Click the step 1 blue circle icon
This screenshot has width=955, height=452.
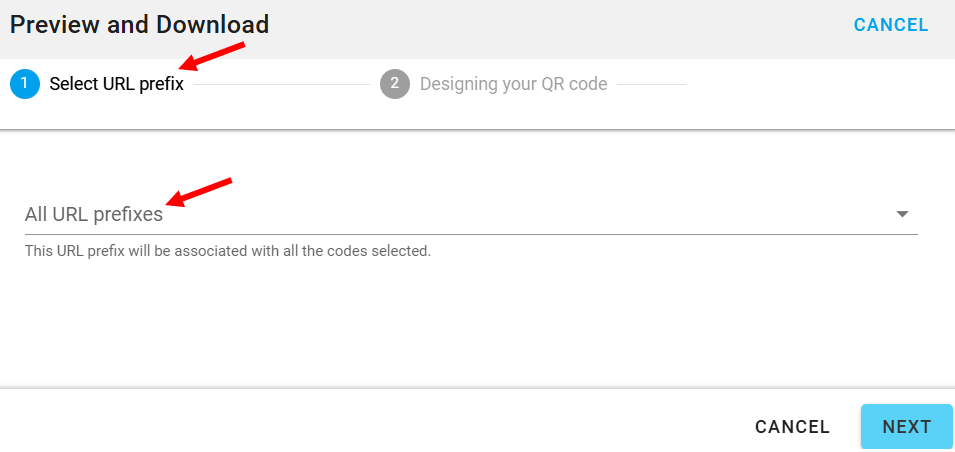point(25,84)
